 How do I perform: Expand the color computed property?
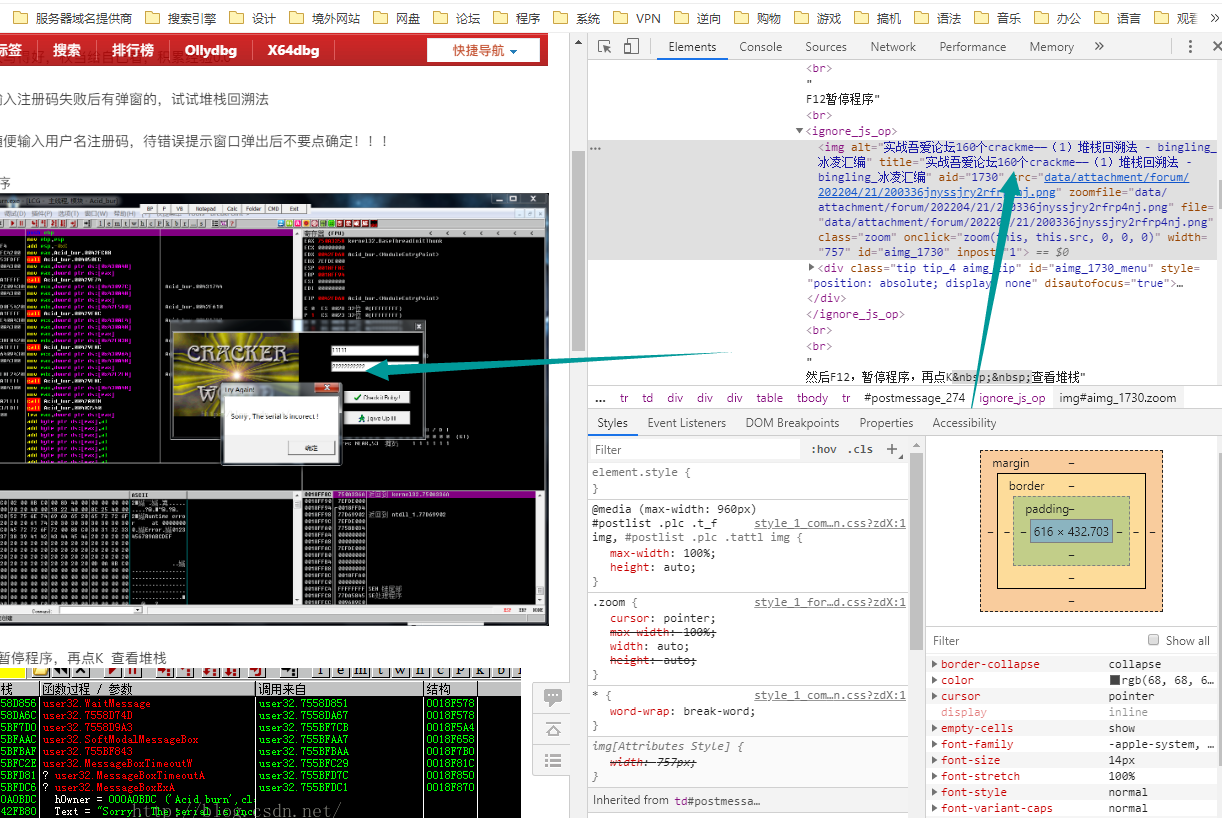(x=935, y=680)
